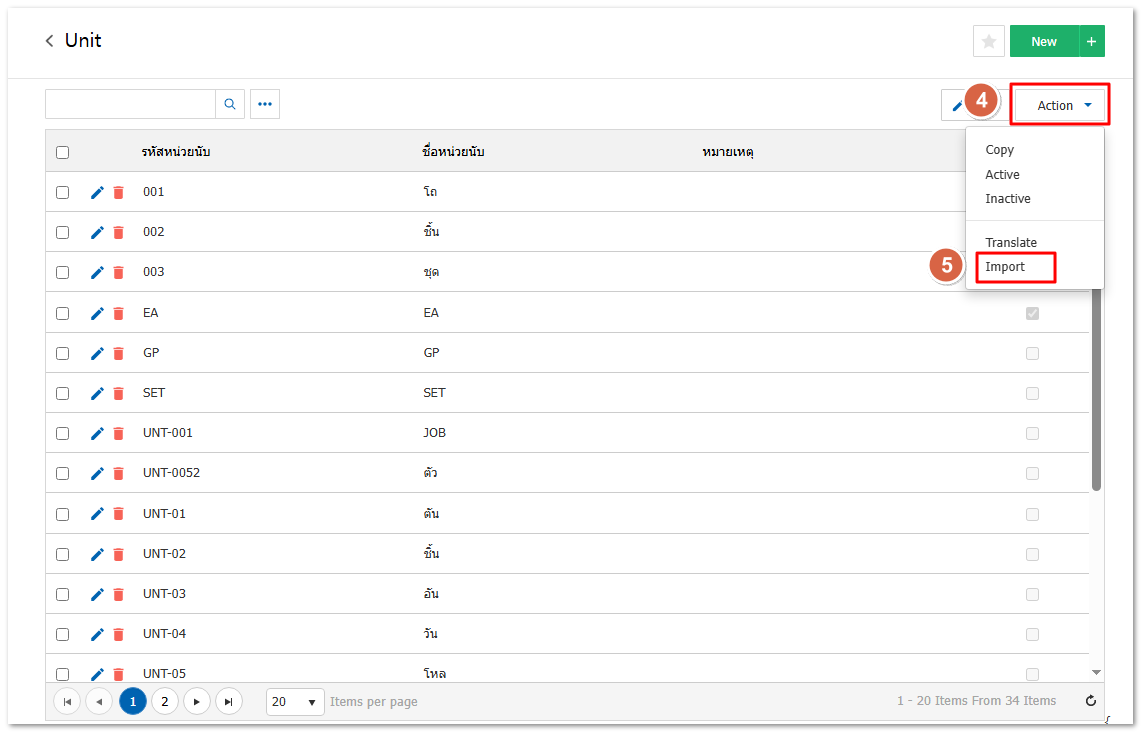Screen dimensions: 1141x732
Task: Select the checkbox for row UNT-03
Action: [63, 594]
